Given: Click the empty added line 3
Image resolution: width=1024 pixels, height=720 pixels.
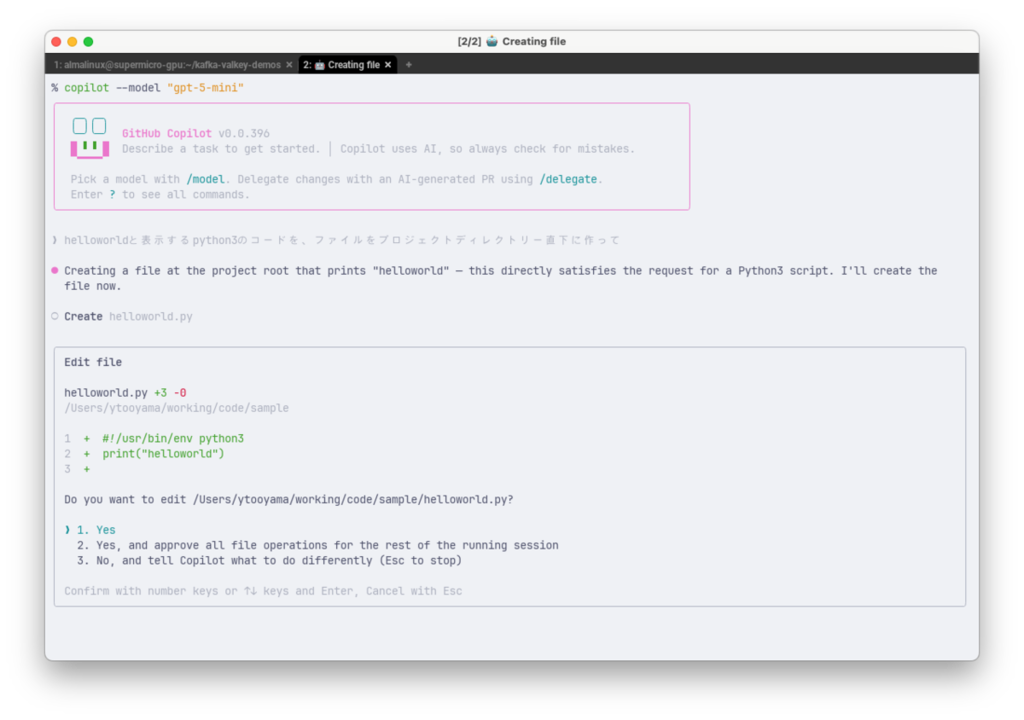Looking at the screenshot, I should coord(77,469).
